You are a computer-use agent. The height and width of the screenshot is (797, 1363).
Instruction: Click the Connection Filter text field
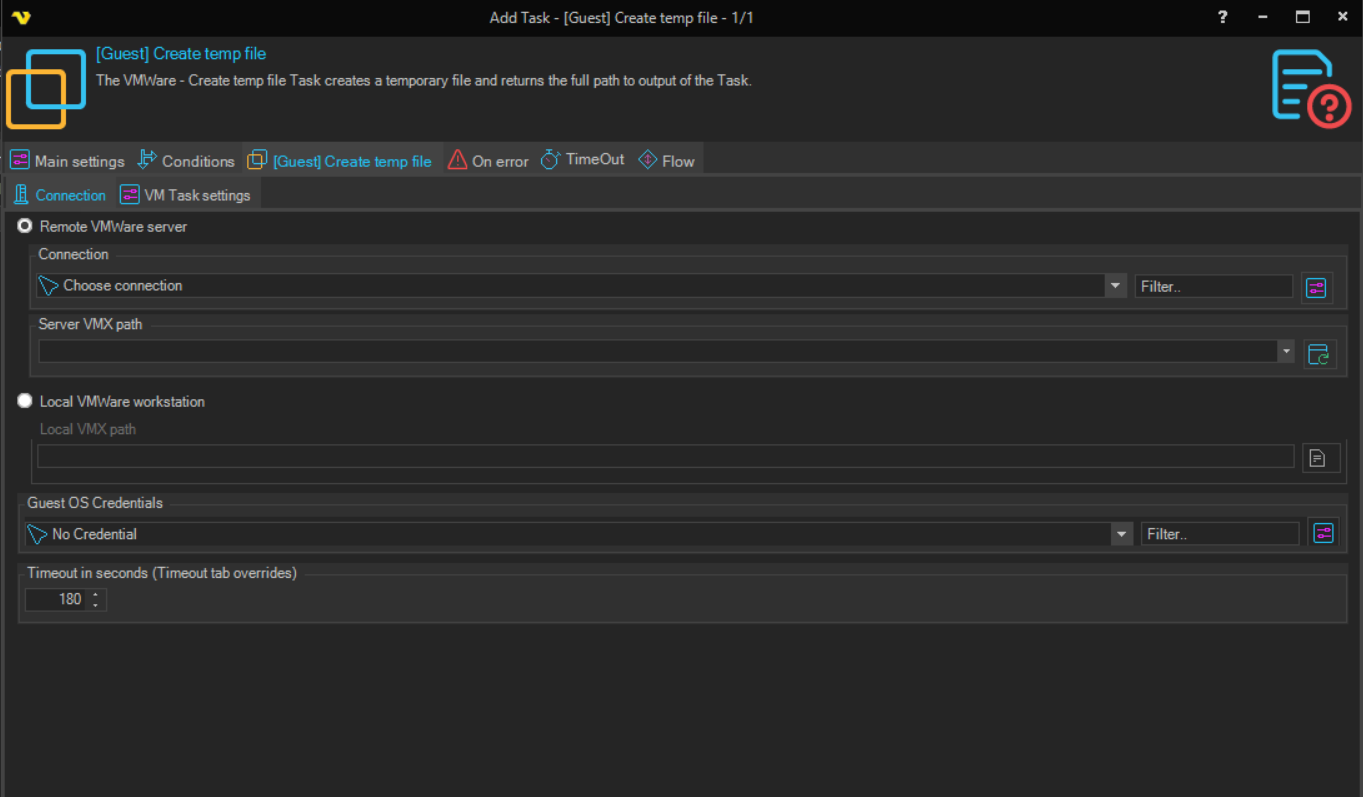click(x=1213, y=287)
